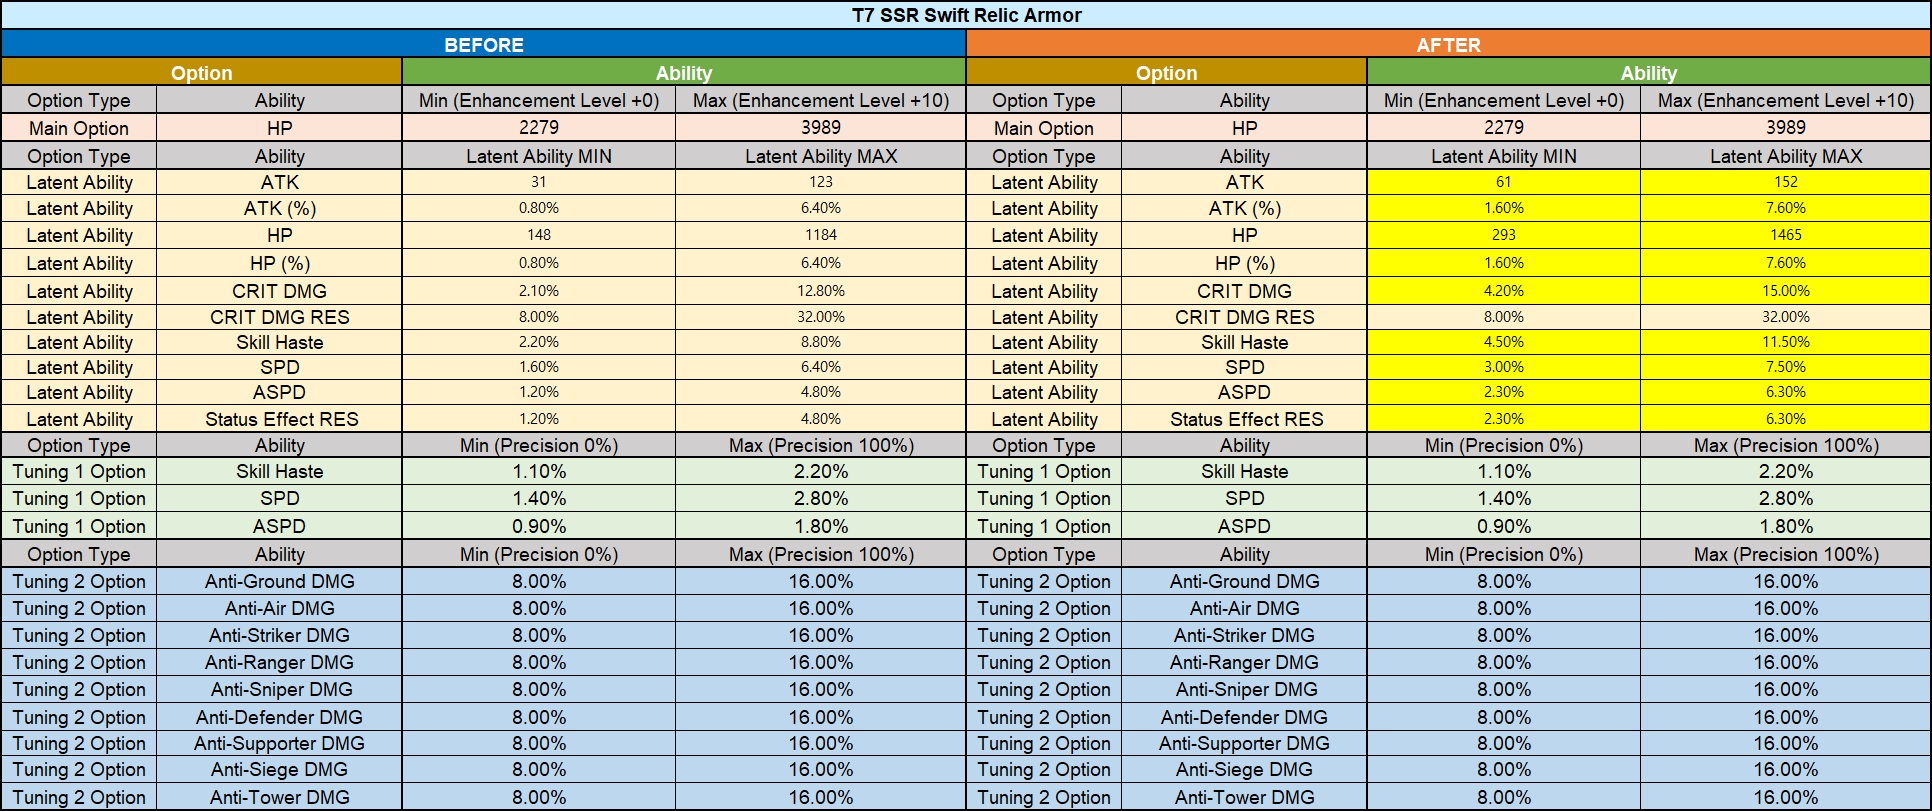Click AFTER Tuning 2 'Min (Precision 0%)' header
The width and height of the screenshot is (1932, 811).
point(1504,554)
